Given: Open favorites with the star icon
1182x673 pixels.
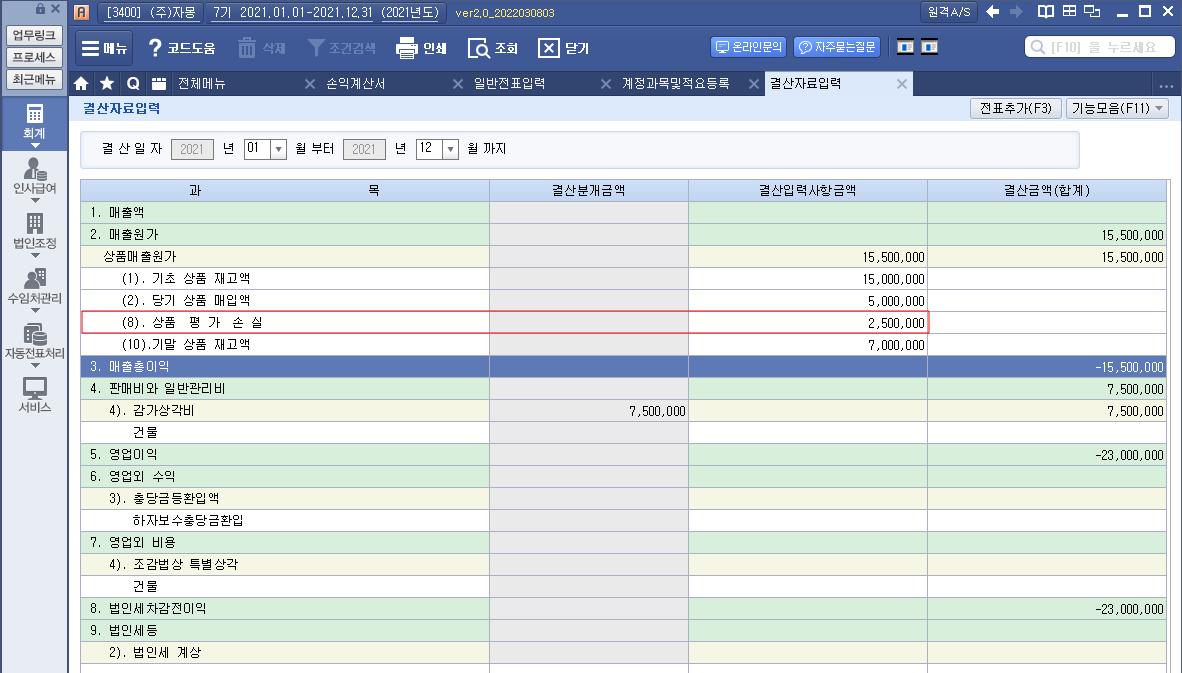Looking at the screenshot, I should point(107,84).
